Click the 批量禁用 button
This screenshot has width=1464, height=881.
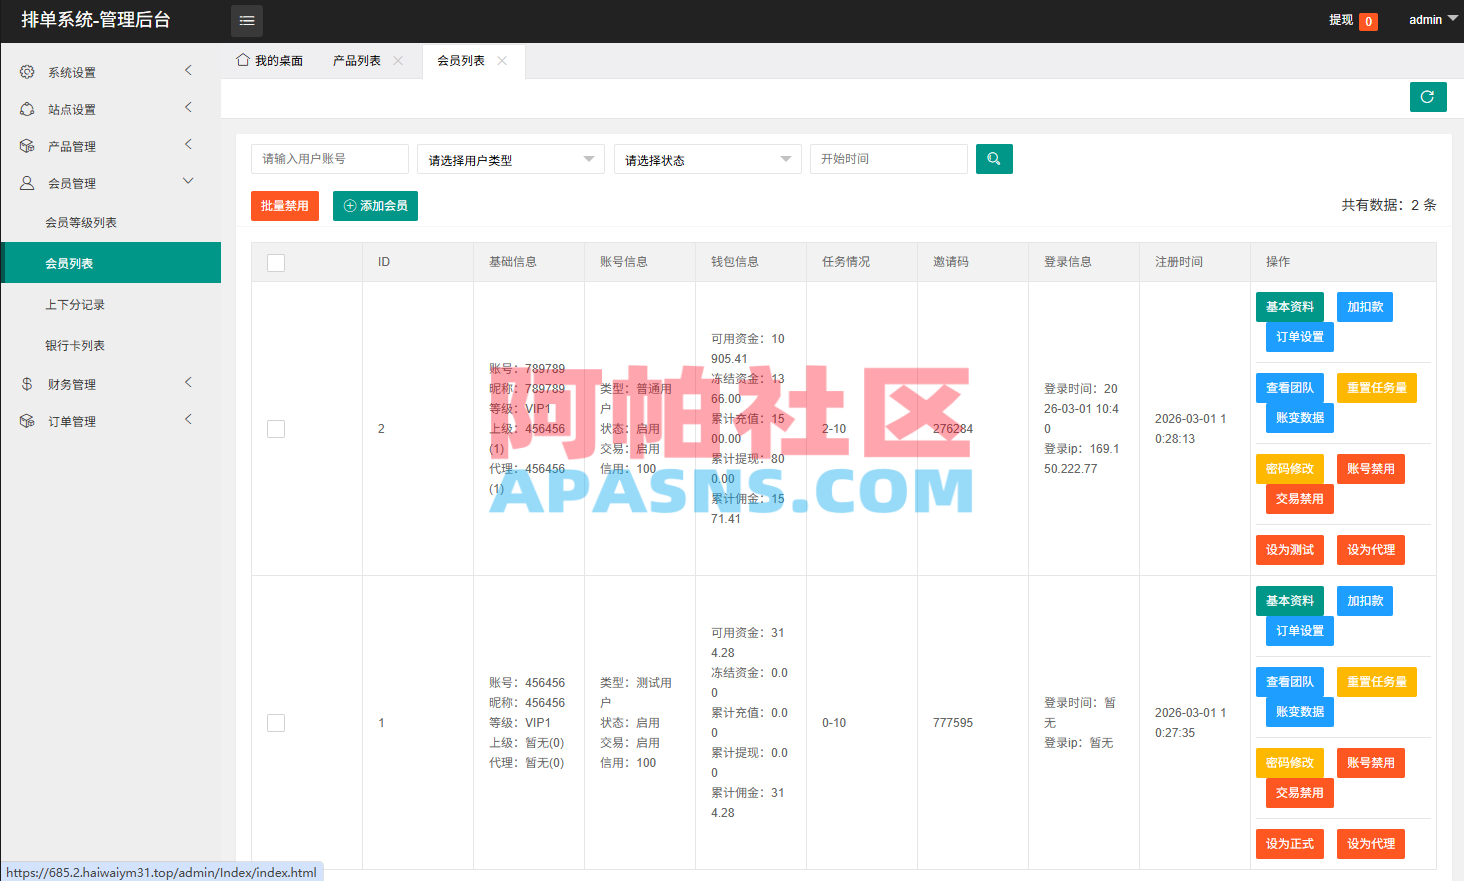point(285,206)
